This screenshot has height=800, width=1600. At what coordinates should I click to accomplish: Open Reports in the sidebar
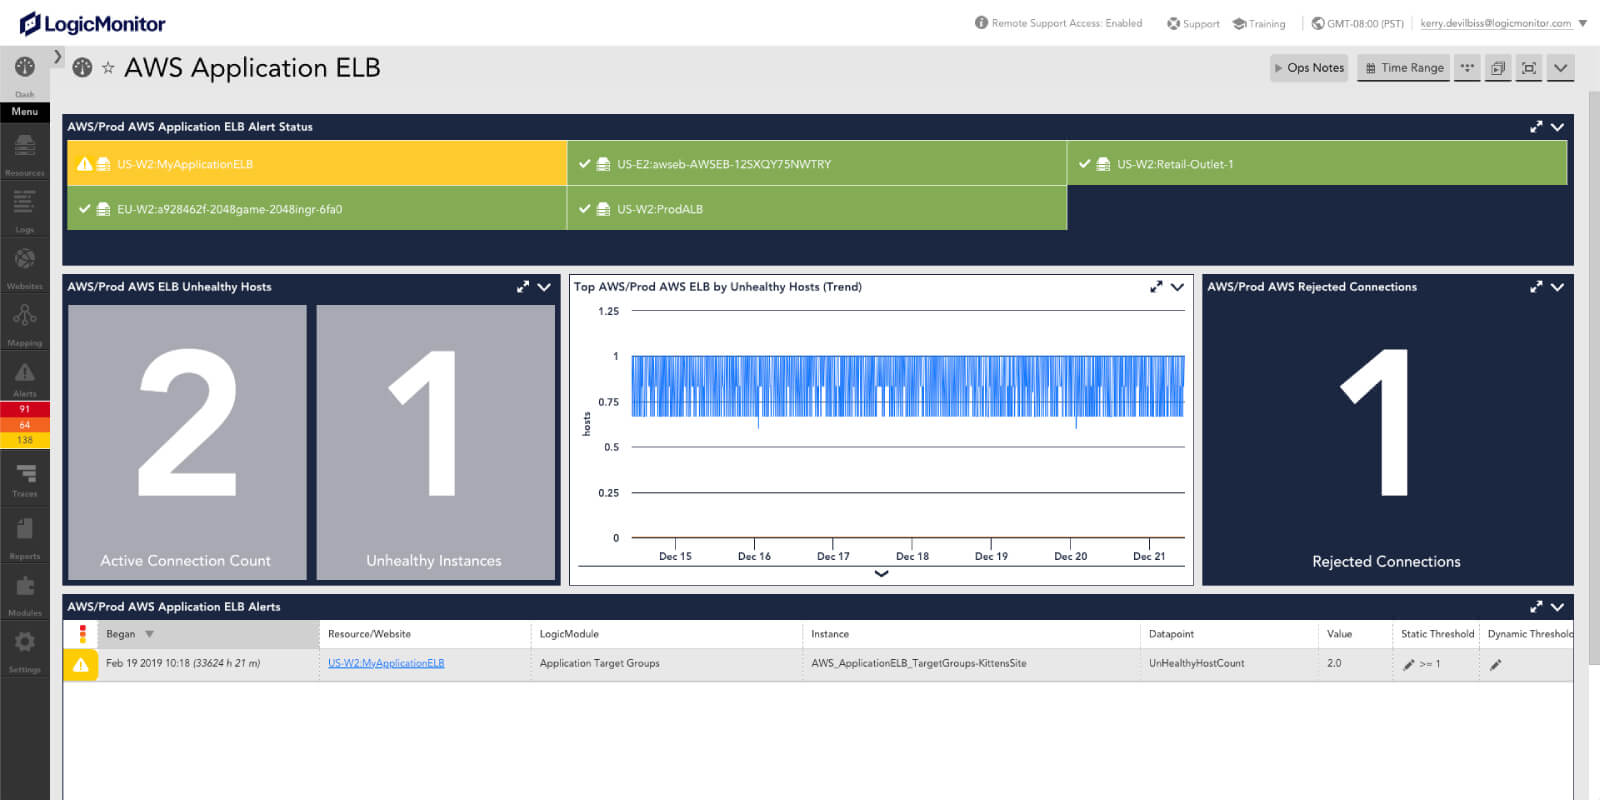click(x=25, y=536)
